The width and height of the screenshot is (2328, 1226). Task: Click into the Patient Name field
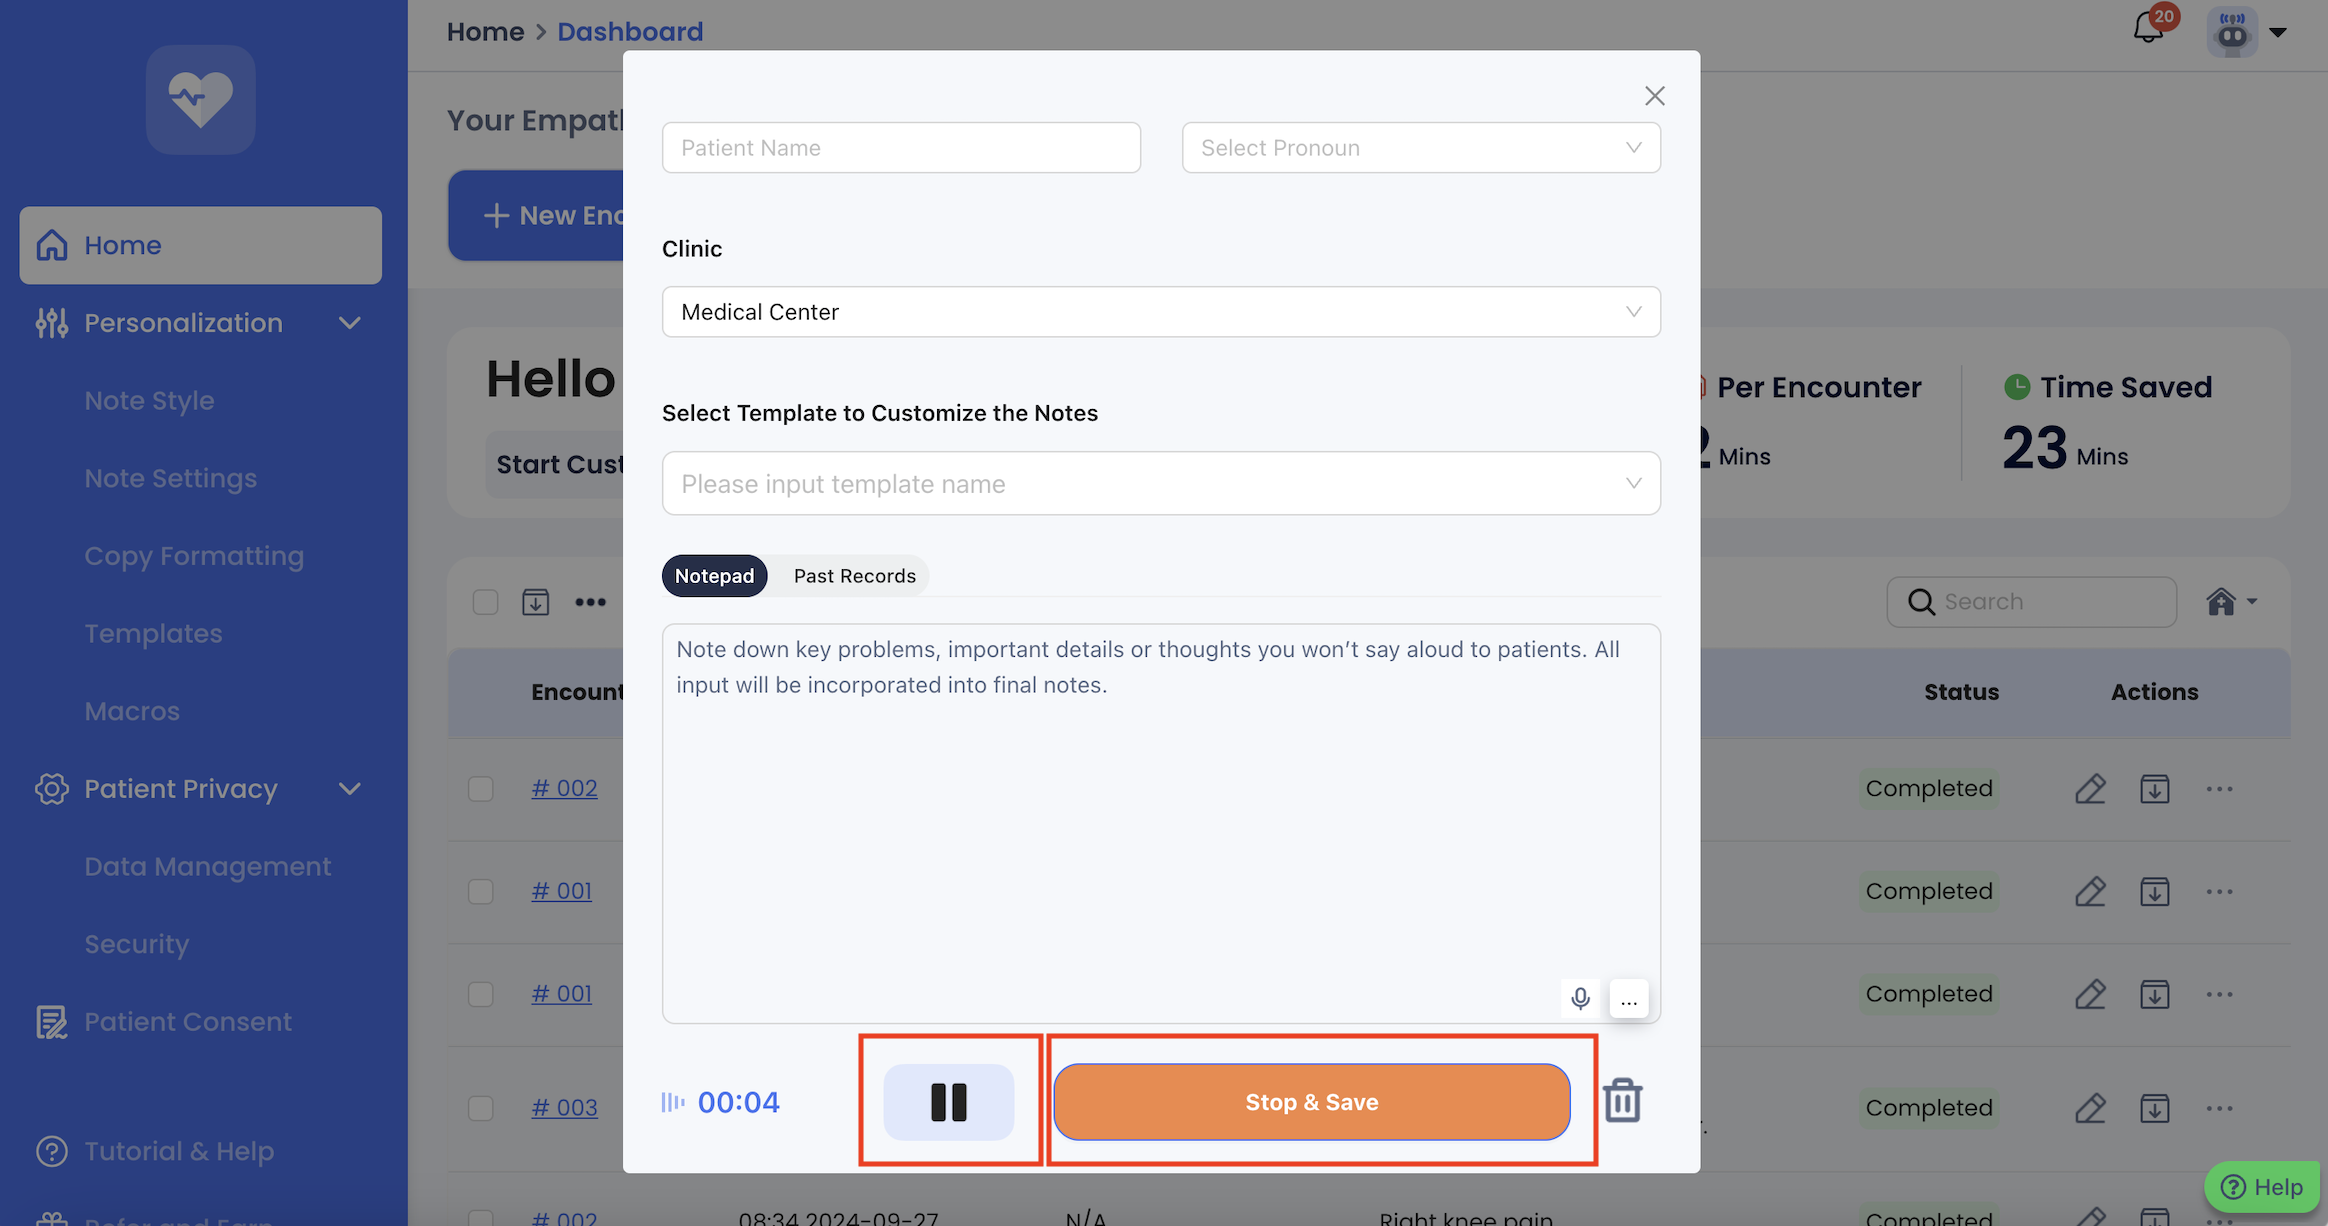(900, 148)
